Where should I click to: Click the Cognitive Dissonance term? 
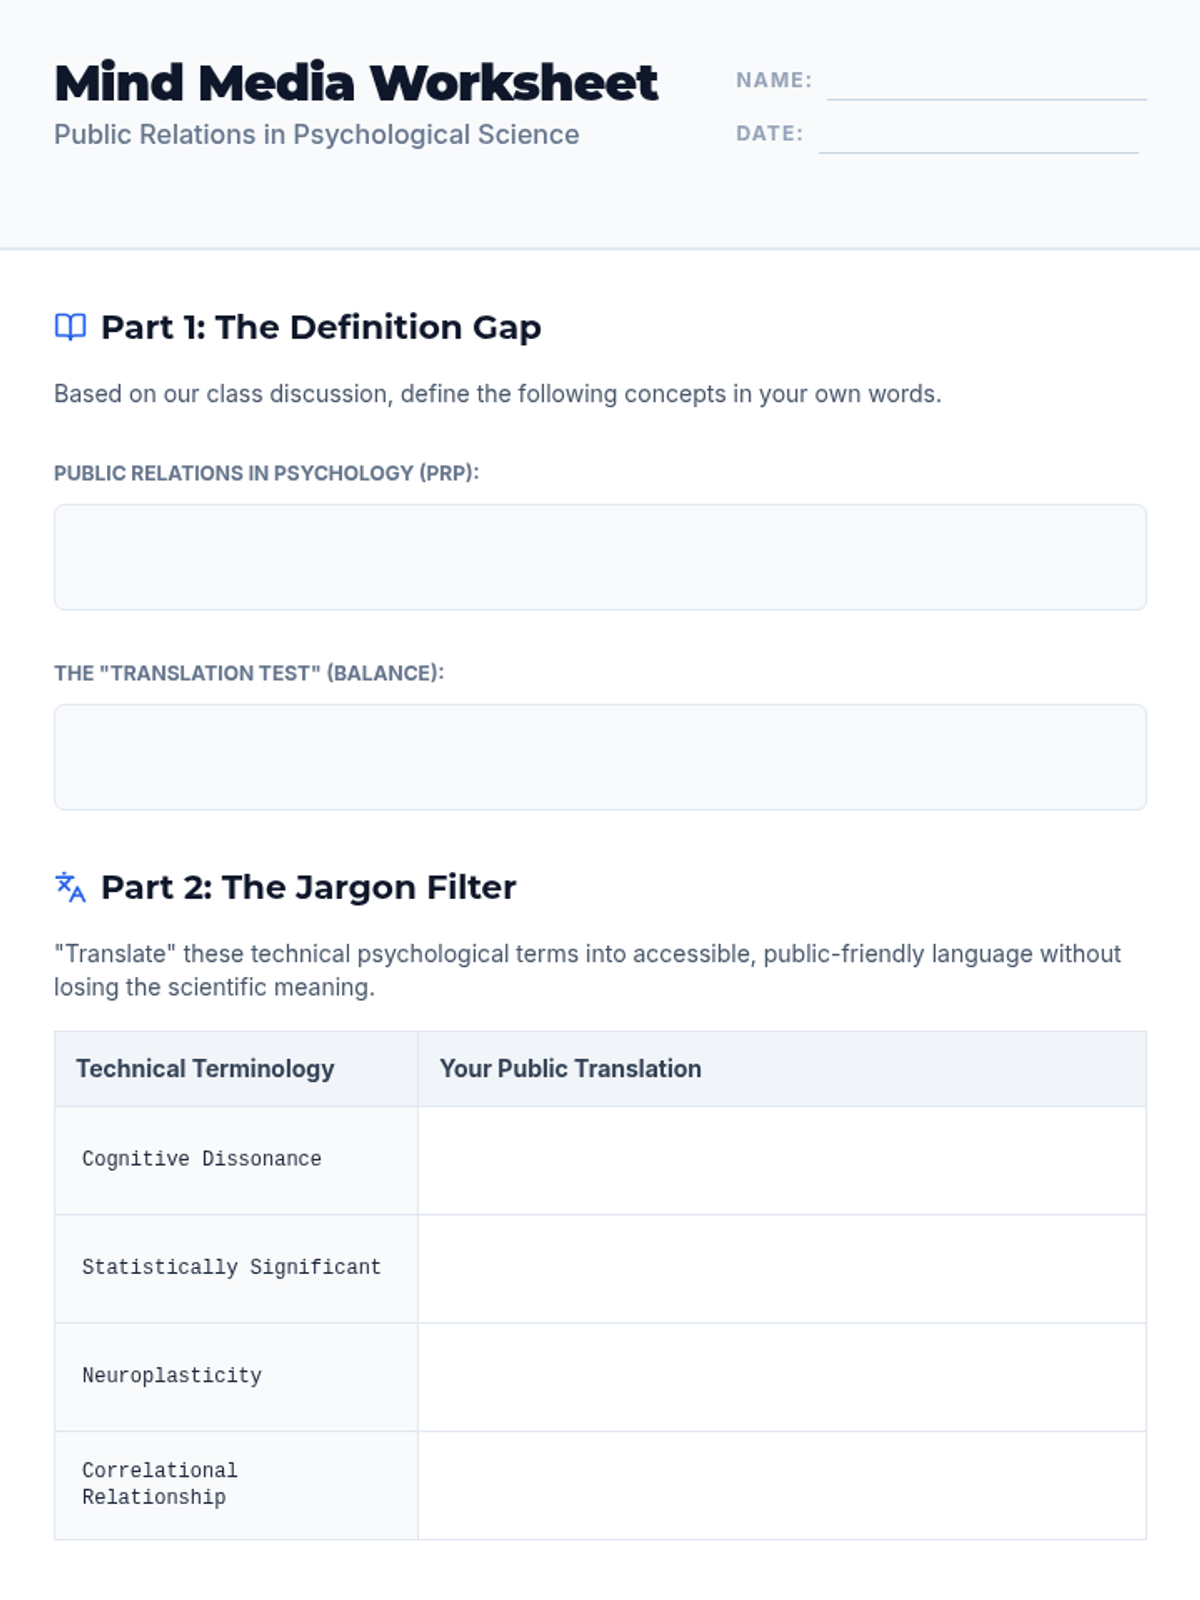tap(201, 1159)
